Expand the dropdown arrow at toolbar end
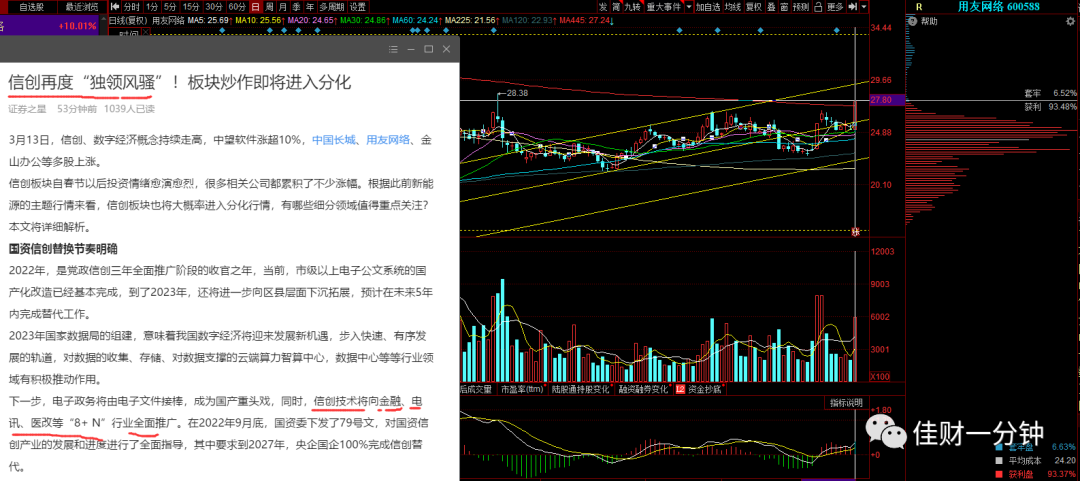The height and width of the screenshot is (481, 1080). click(x=864, y=7)
